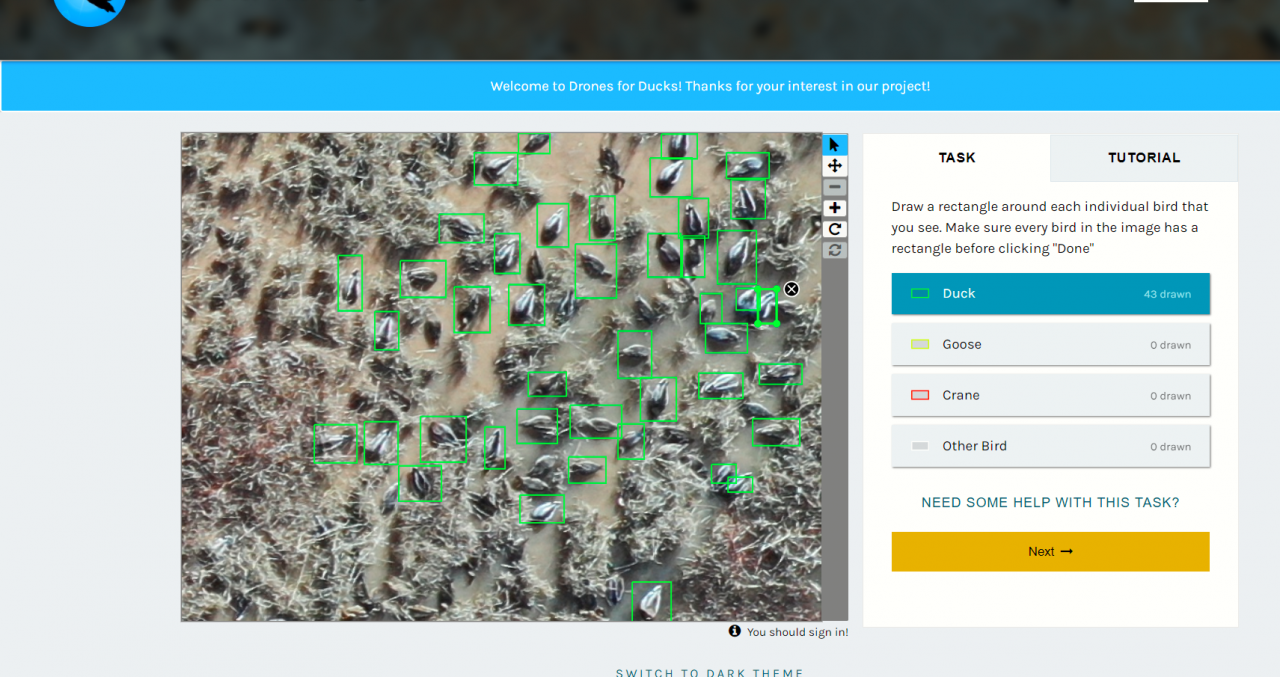Image resolution: width=1280 pixels, height=677 pixels.
Task: Delete selected rectangle via X icon
Action: [791, 289]
